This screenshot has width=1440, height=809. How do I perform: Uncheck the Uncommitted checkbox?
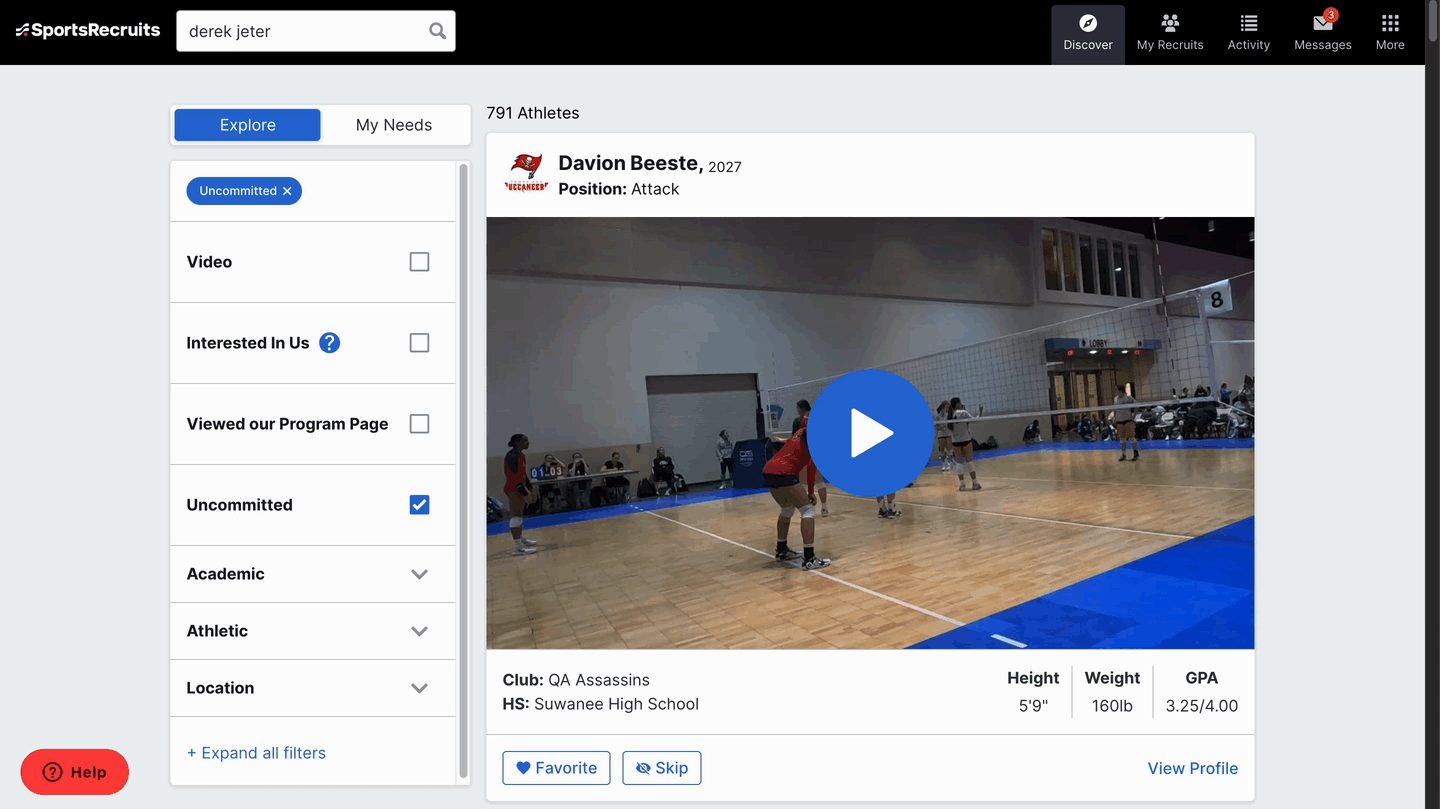[x=419, y=505]
